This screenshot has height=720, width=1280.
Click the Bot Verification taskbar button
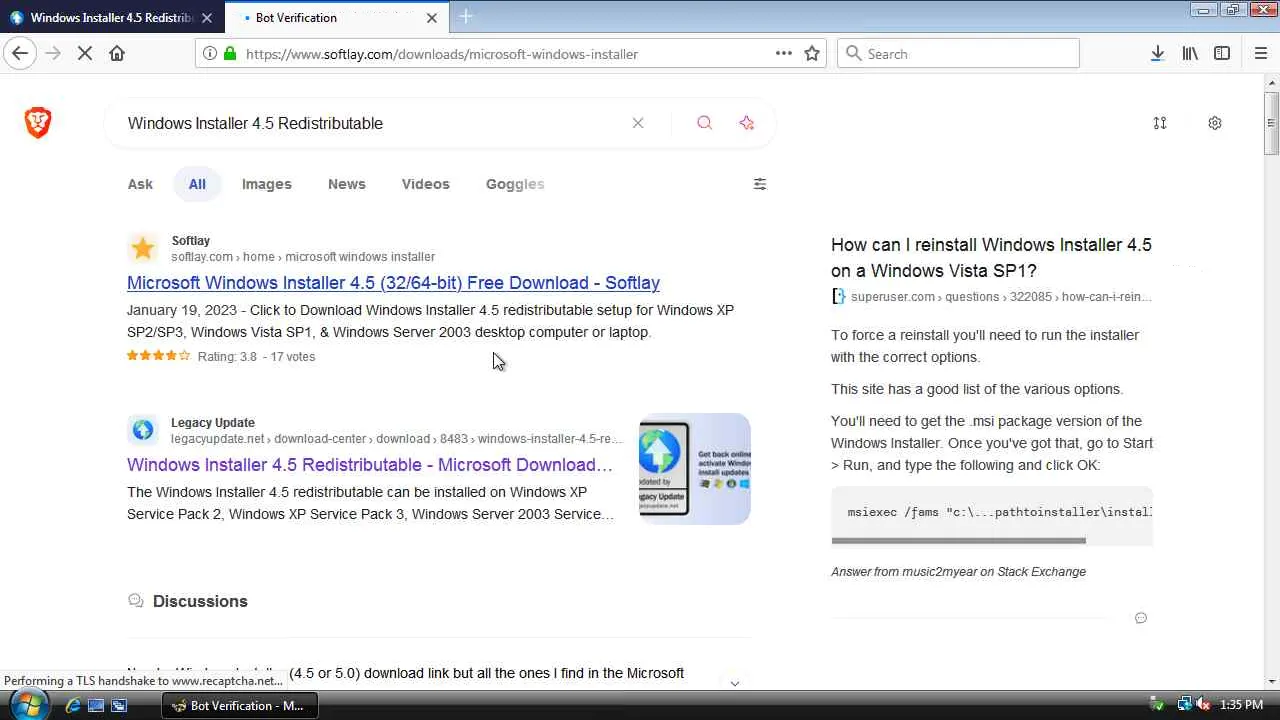[x=240, y=705]
